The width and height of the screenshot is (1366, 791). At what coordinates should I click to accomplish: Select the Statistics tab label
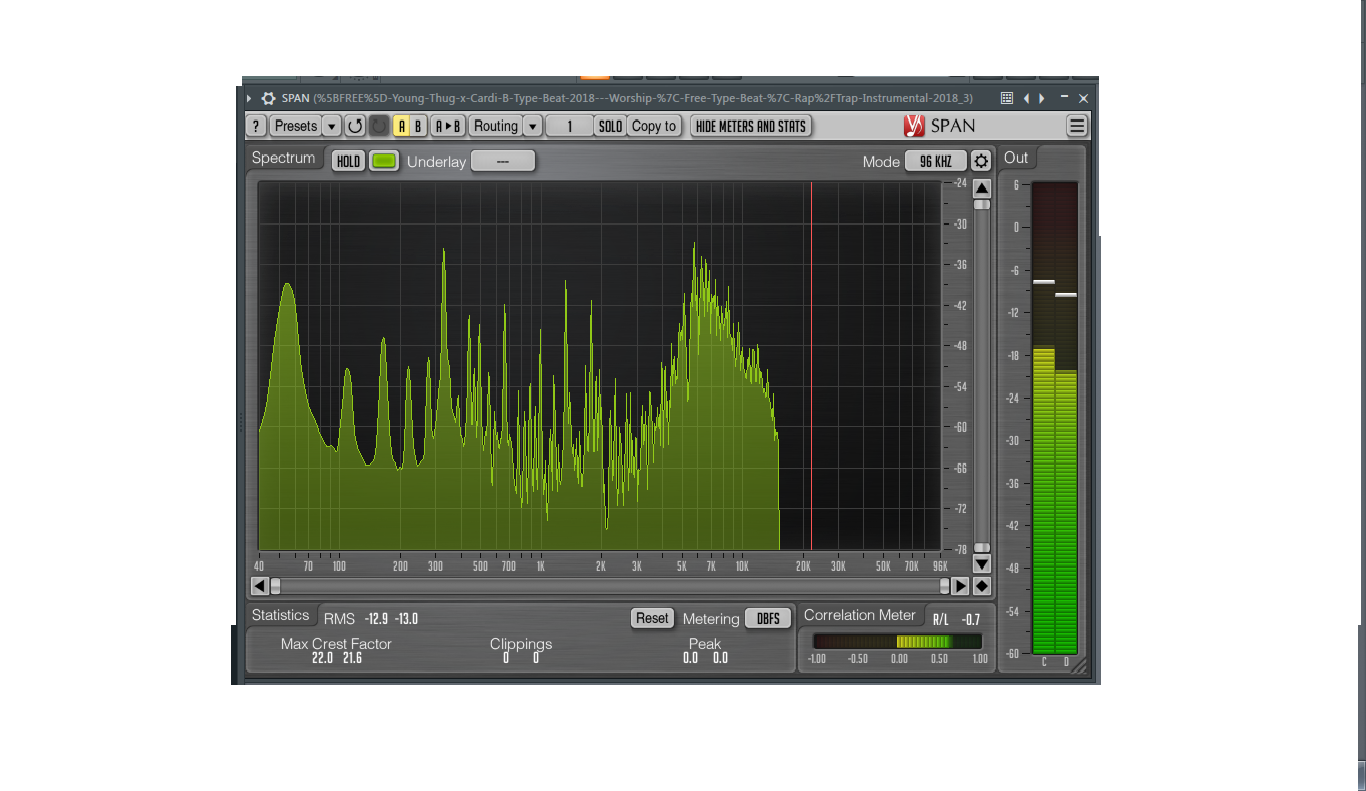(x=281, y=615)
